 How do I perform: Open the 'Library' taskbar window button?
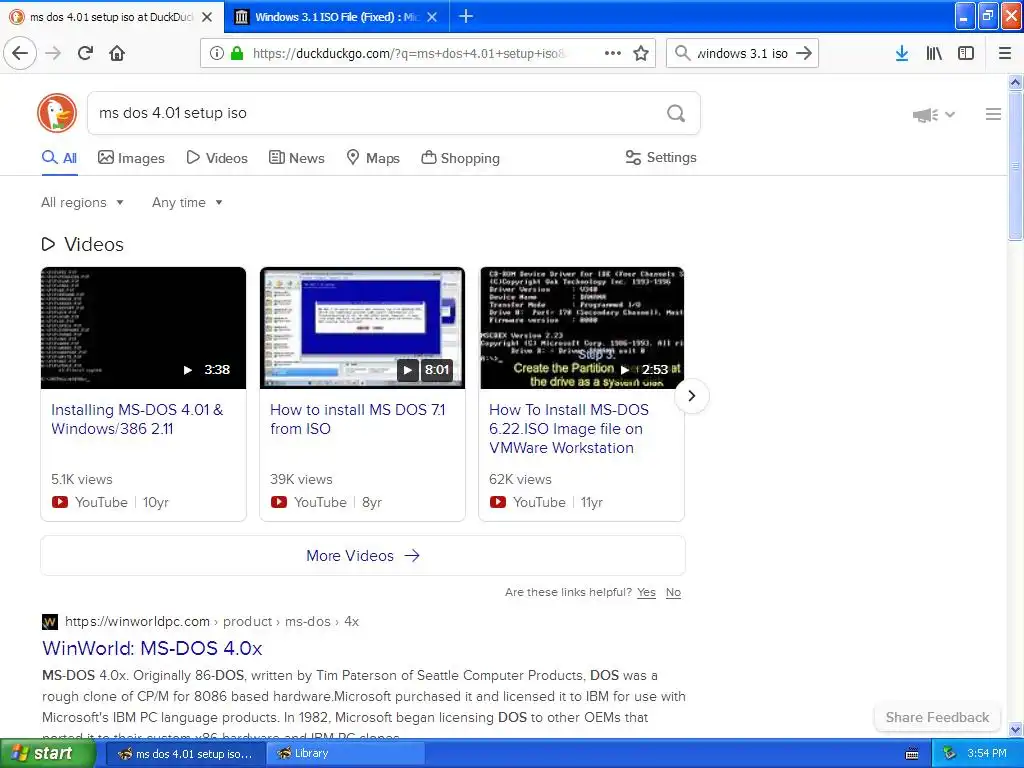[x=345, y=754]
